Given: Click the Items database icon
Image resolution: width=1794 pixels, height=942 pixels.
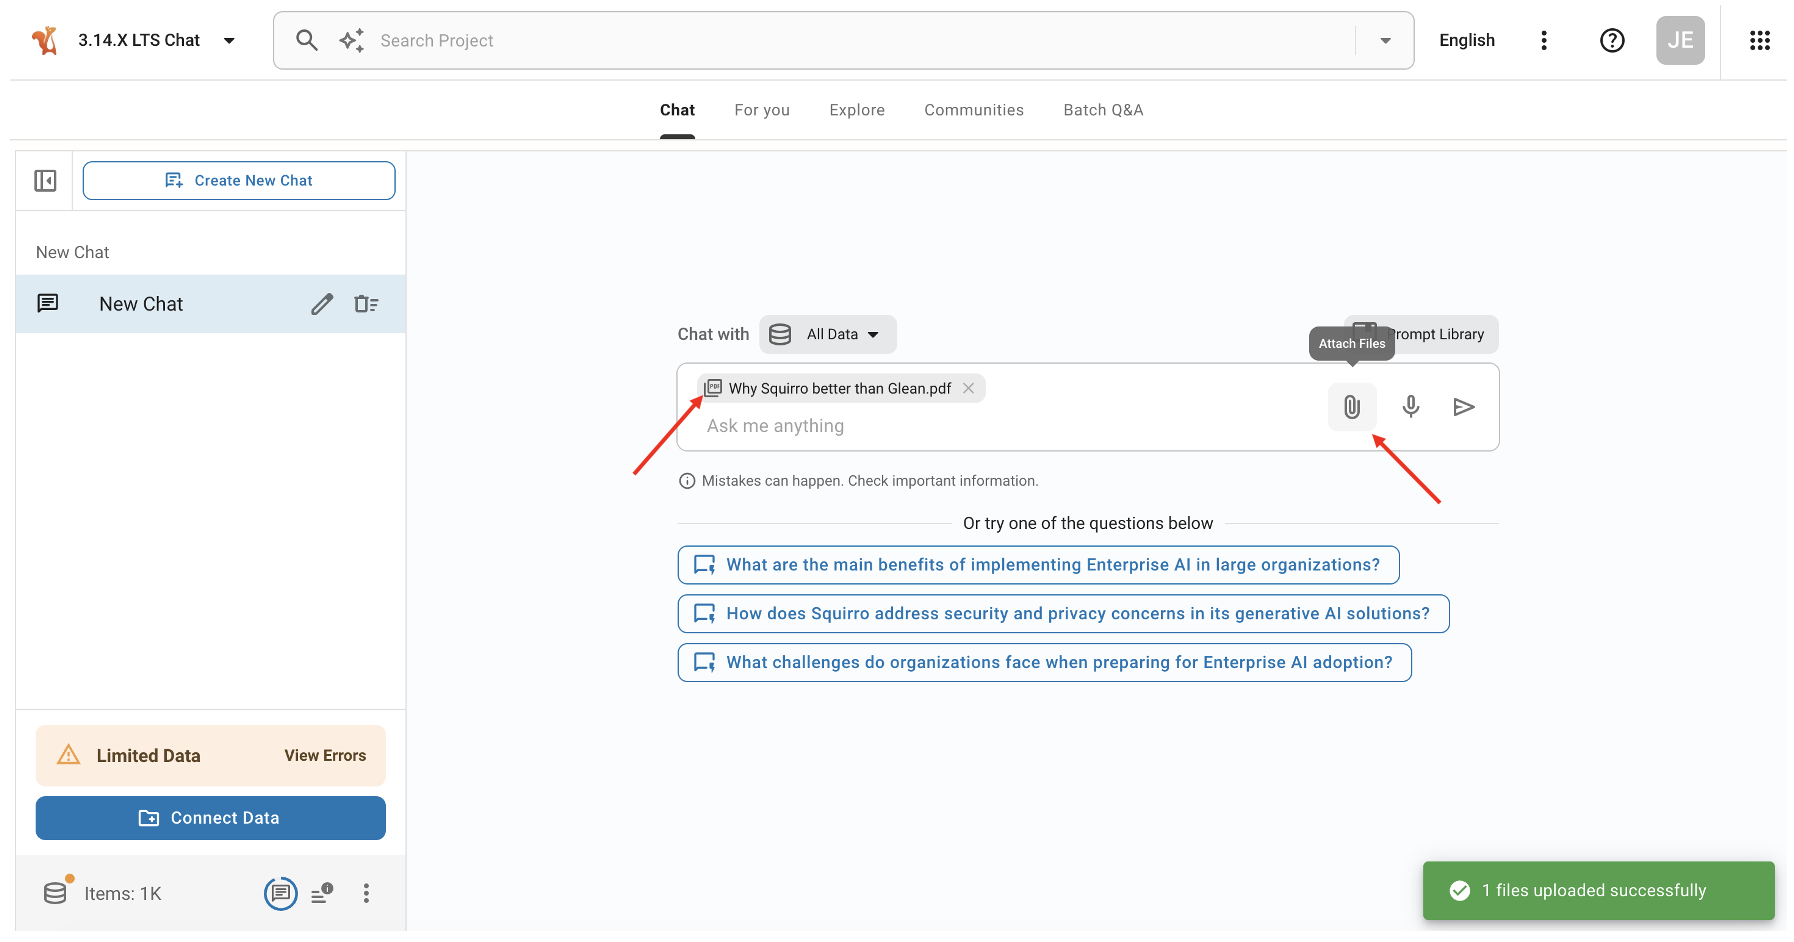Looking at the screenshot, I should click(x=56, y=893).
